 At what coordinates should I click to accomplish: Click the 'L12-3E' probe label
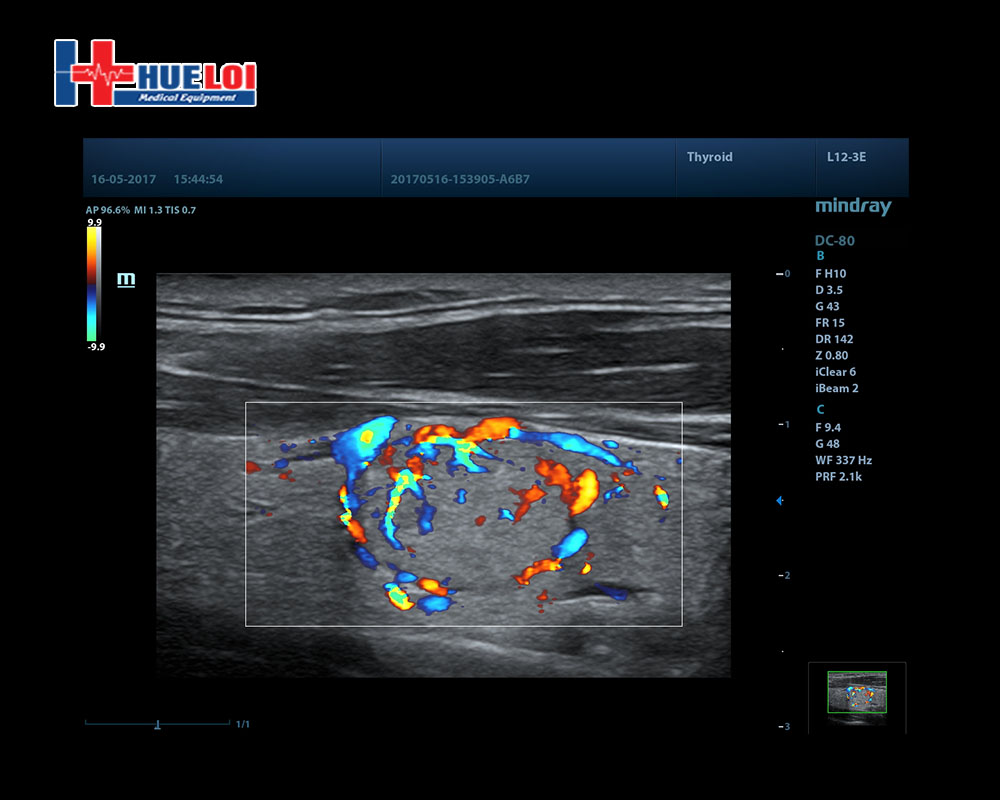coord(846,157)
